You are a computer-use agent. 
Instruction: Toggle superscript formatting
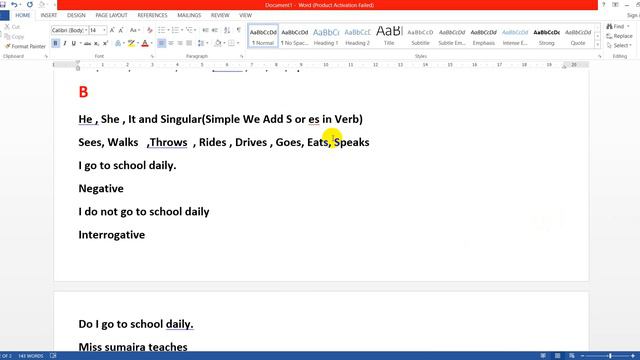[x=105, y=43]
